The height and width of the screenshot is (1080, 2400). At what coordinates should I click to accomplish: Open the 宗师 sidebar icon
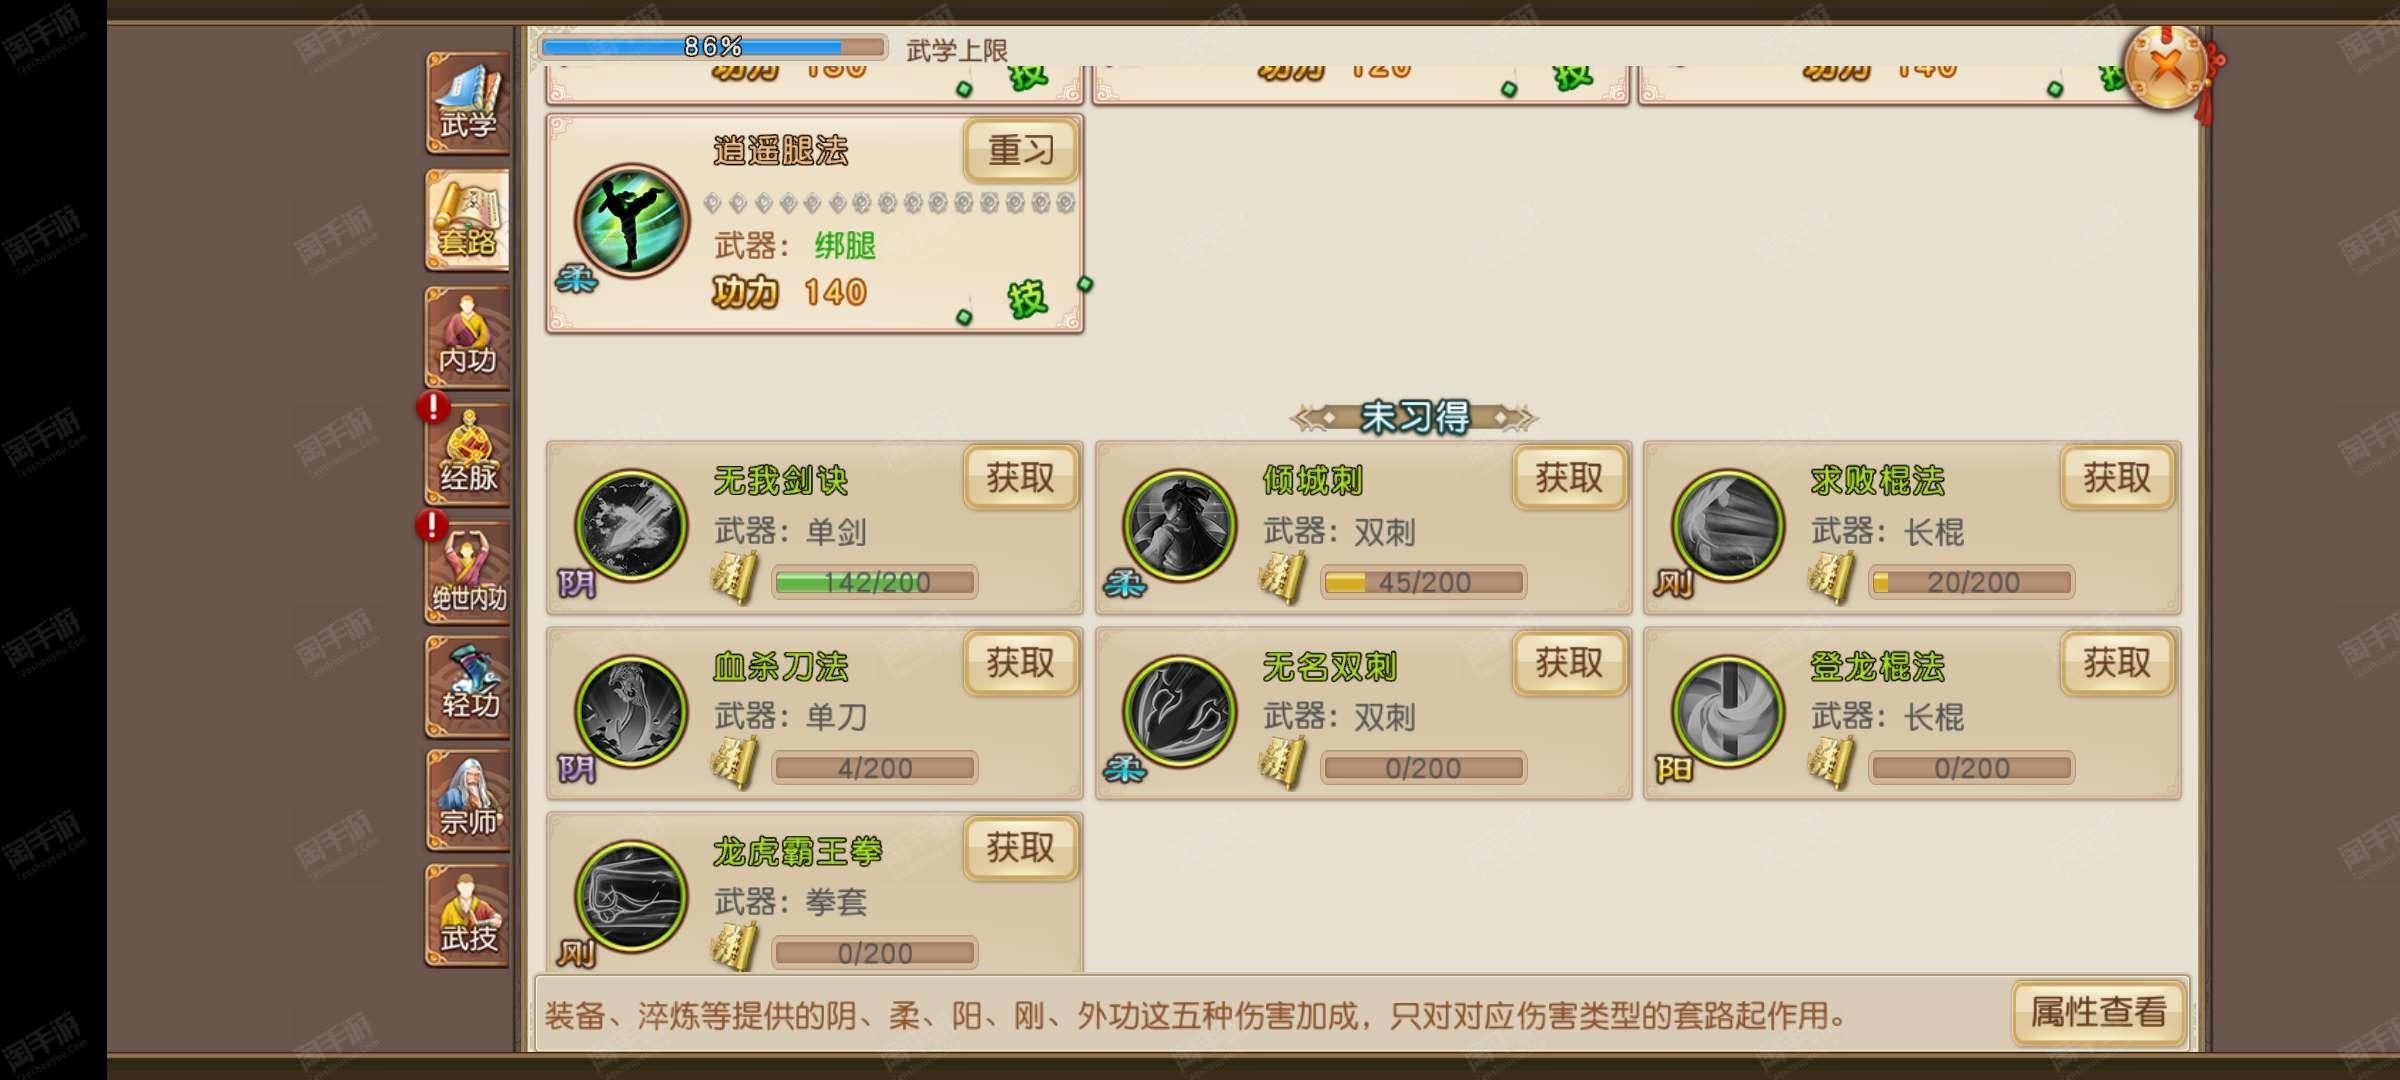coord(468,802)
